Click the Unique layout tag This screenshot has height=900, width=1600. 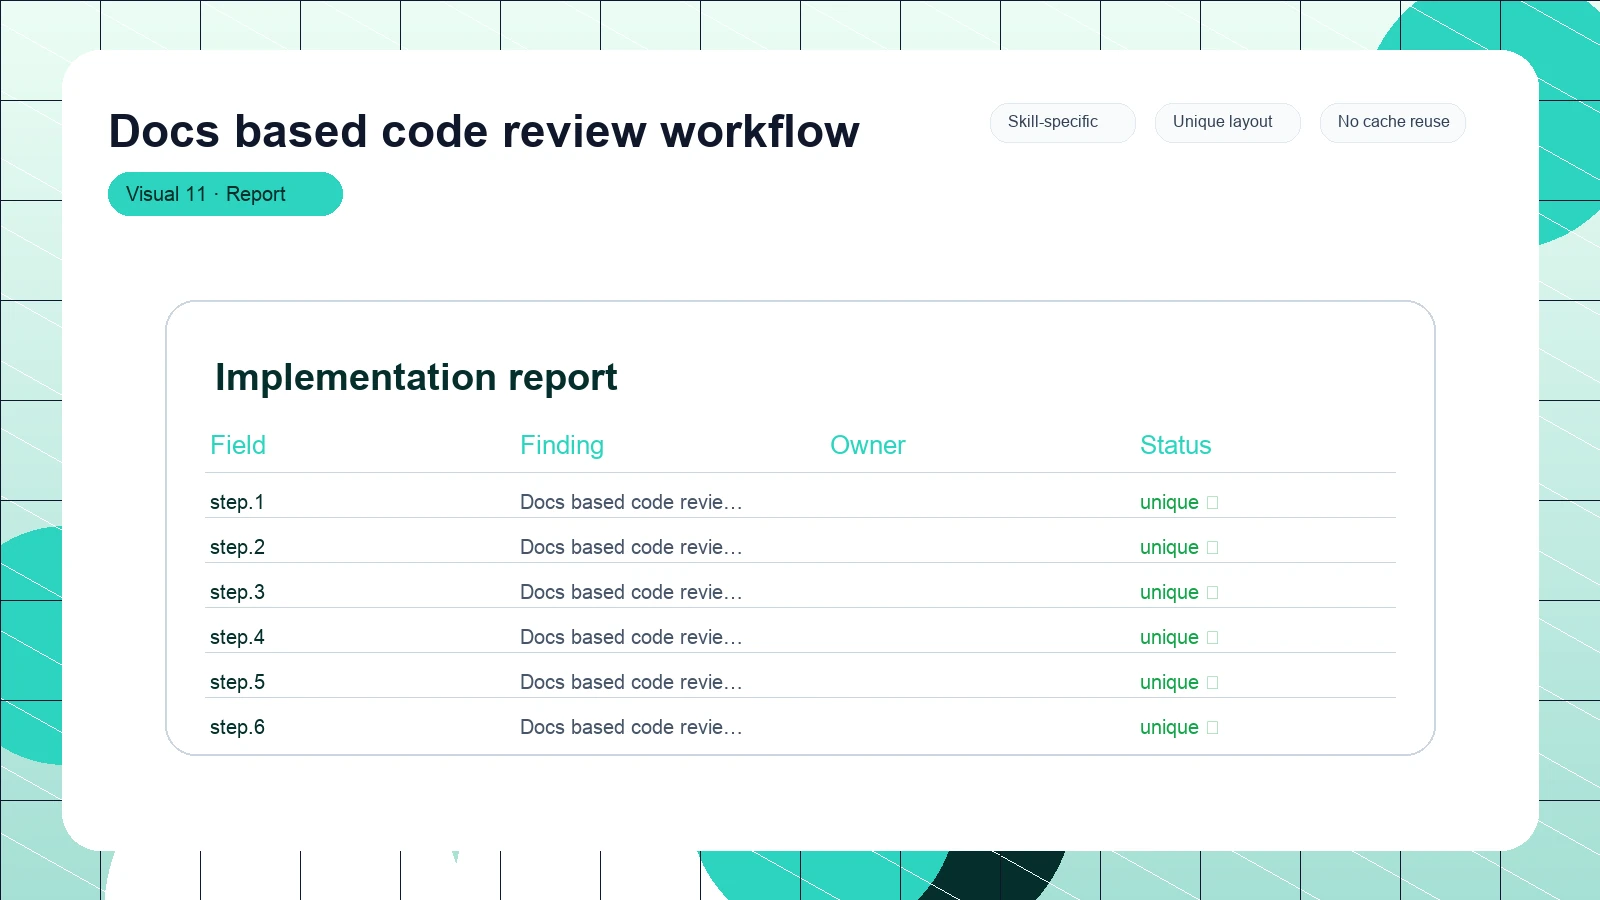(x=1227, y=122)
